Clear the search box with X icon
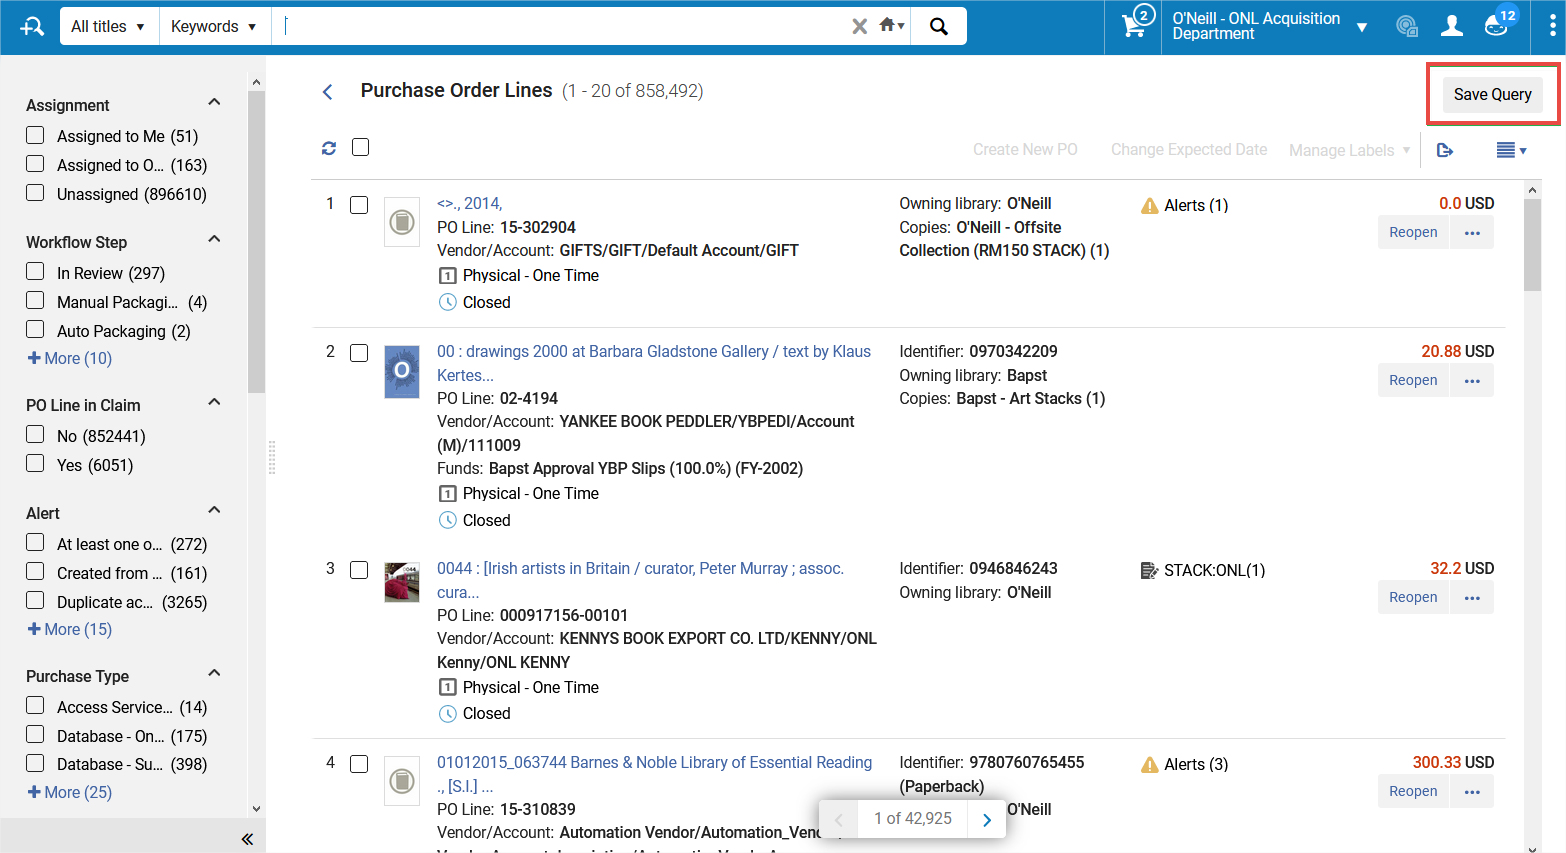 click(859, 26)
